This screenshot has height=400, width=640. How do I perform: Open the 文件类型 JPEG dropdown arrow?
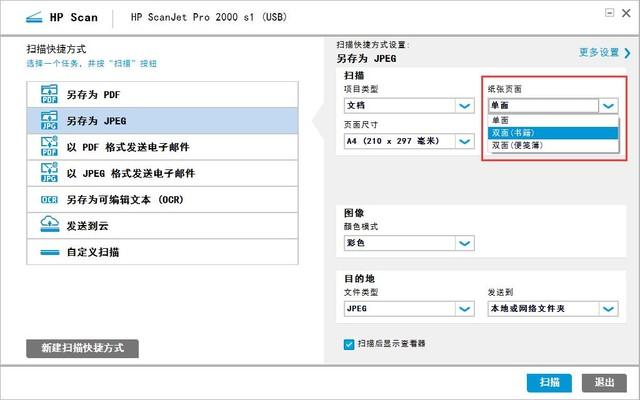pyautogui.click(x=464, y=309)
